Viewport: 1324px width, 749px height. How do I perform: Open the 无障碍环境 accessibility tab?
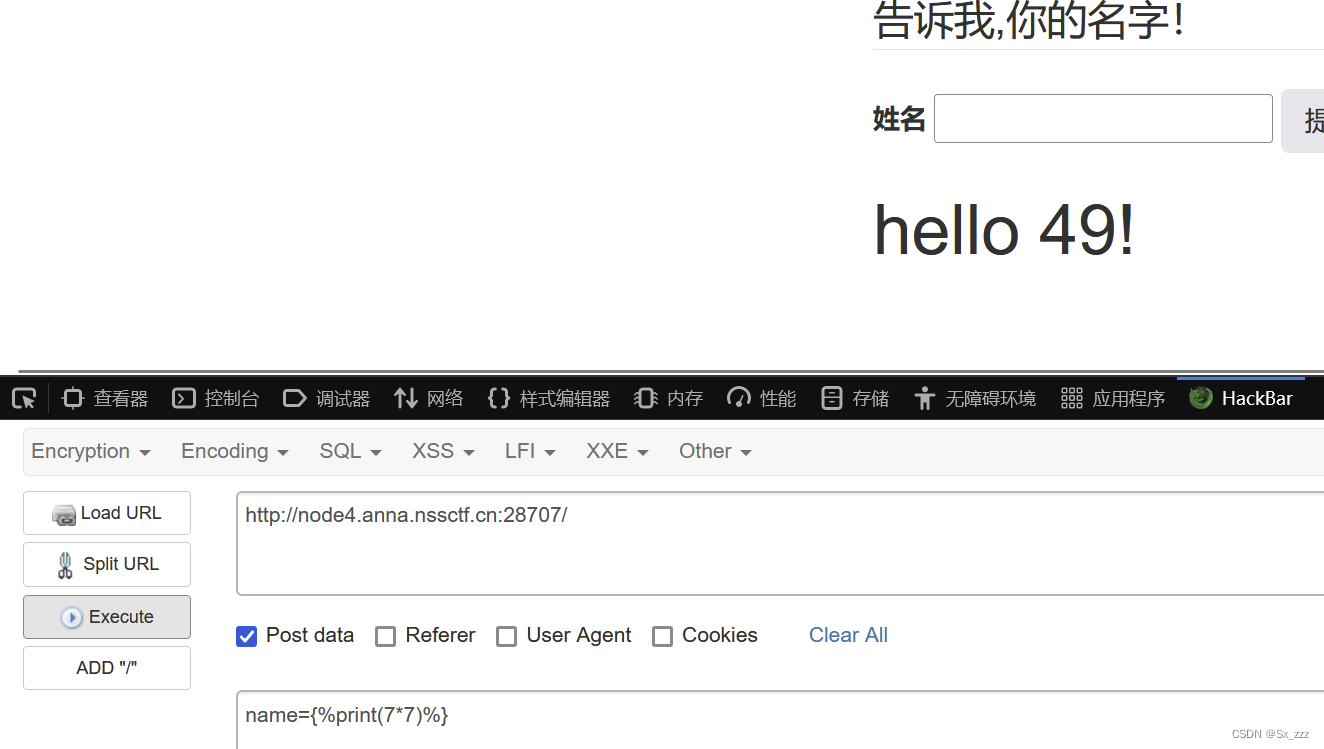(974, 398)
